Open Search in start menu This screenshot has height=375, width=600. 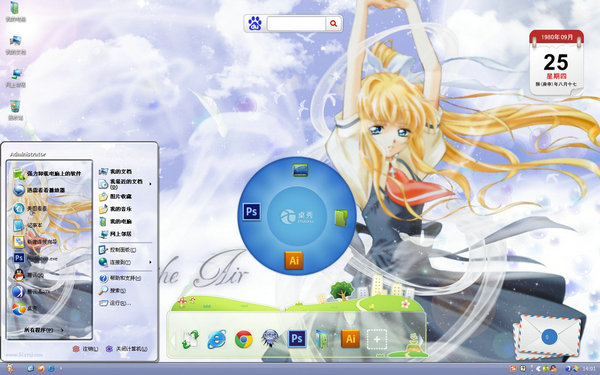(112, 290)
